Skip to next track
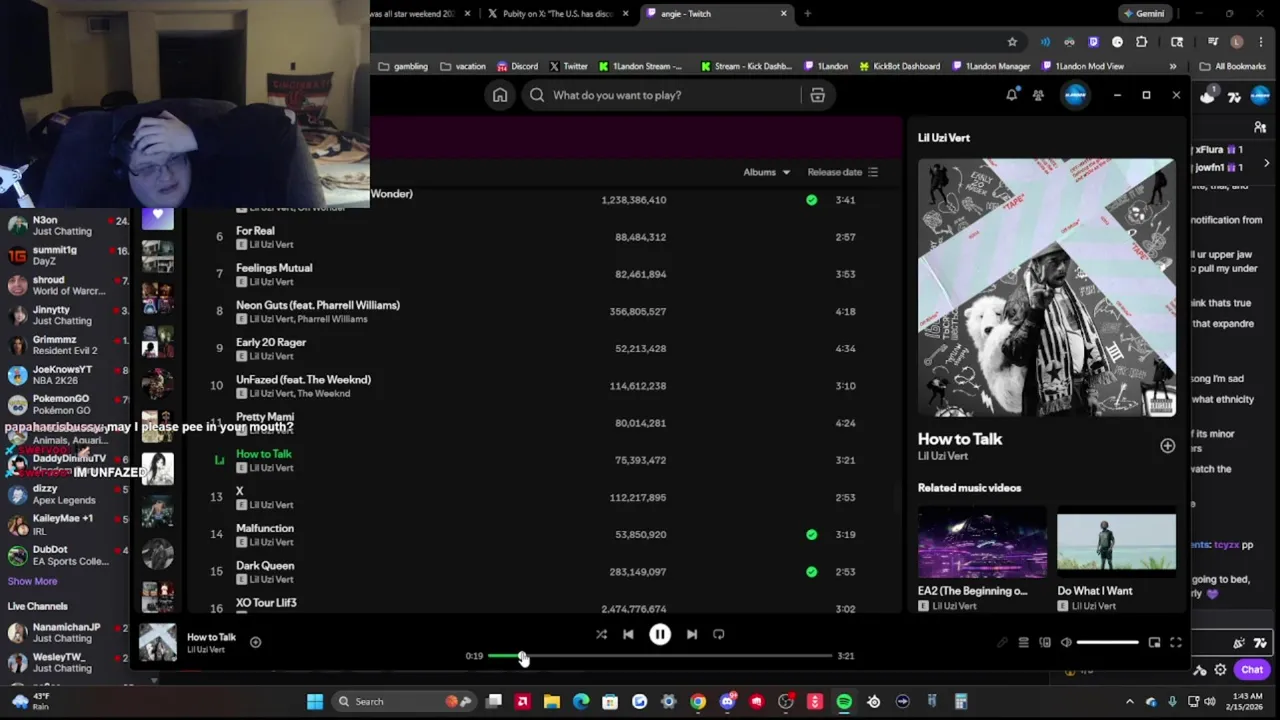 (692, 634)
